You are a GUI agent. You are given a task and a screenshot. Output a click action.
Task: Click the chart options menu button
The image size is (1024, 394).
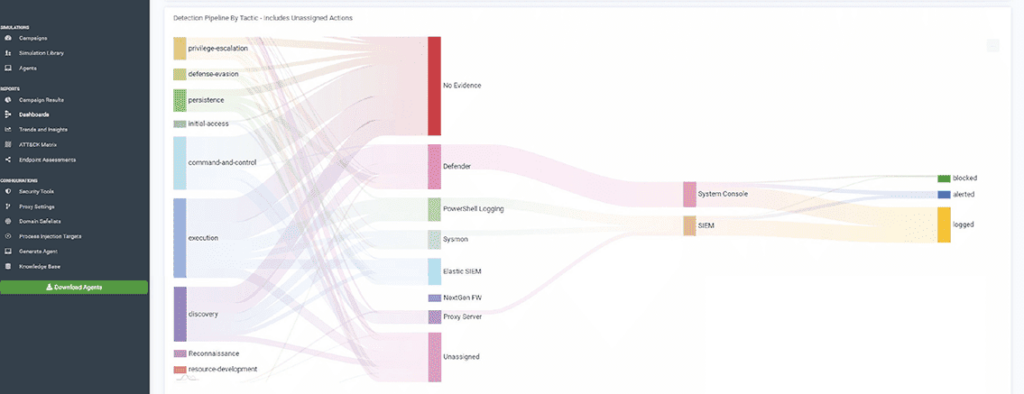click(x=993, y=46)
